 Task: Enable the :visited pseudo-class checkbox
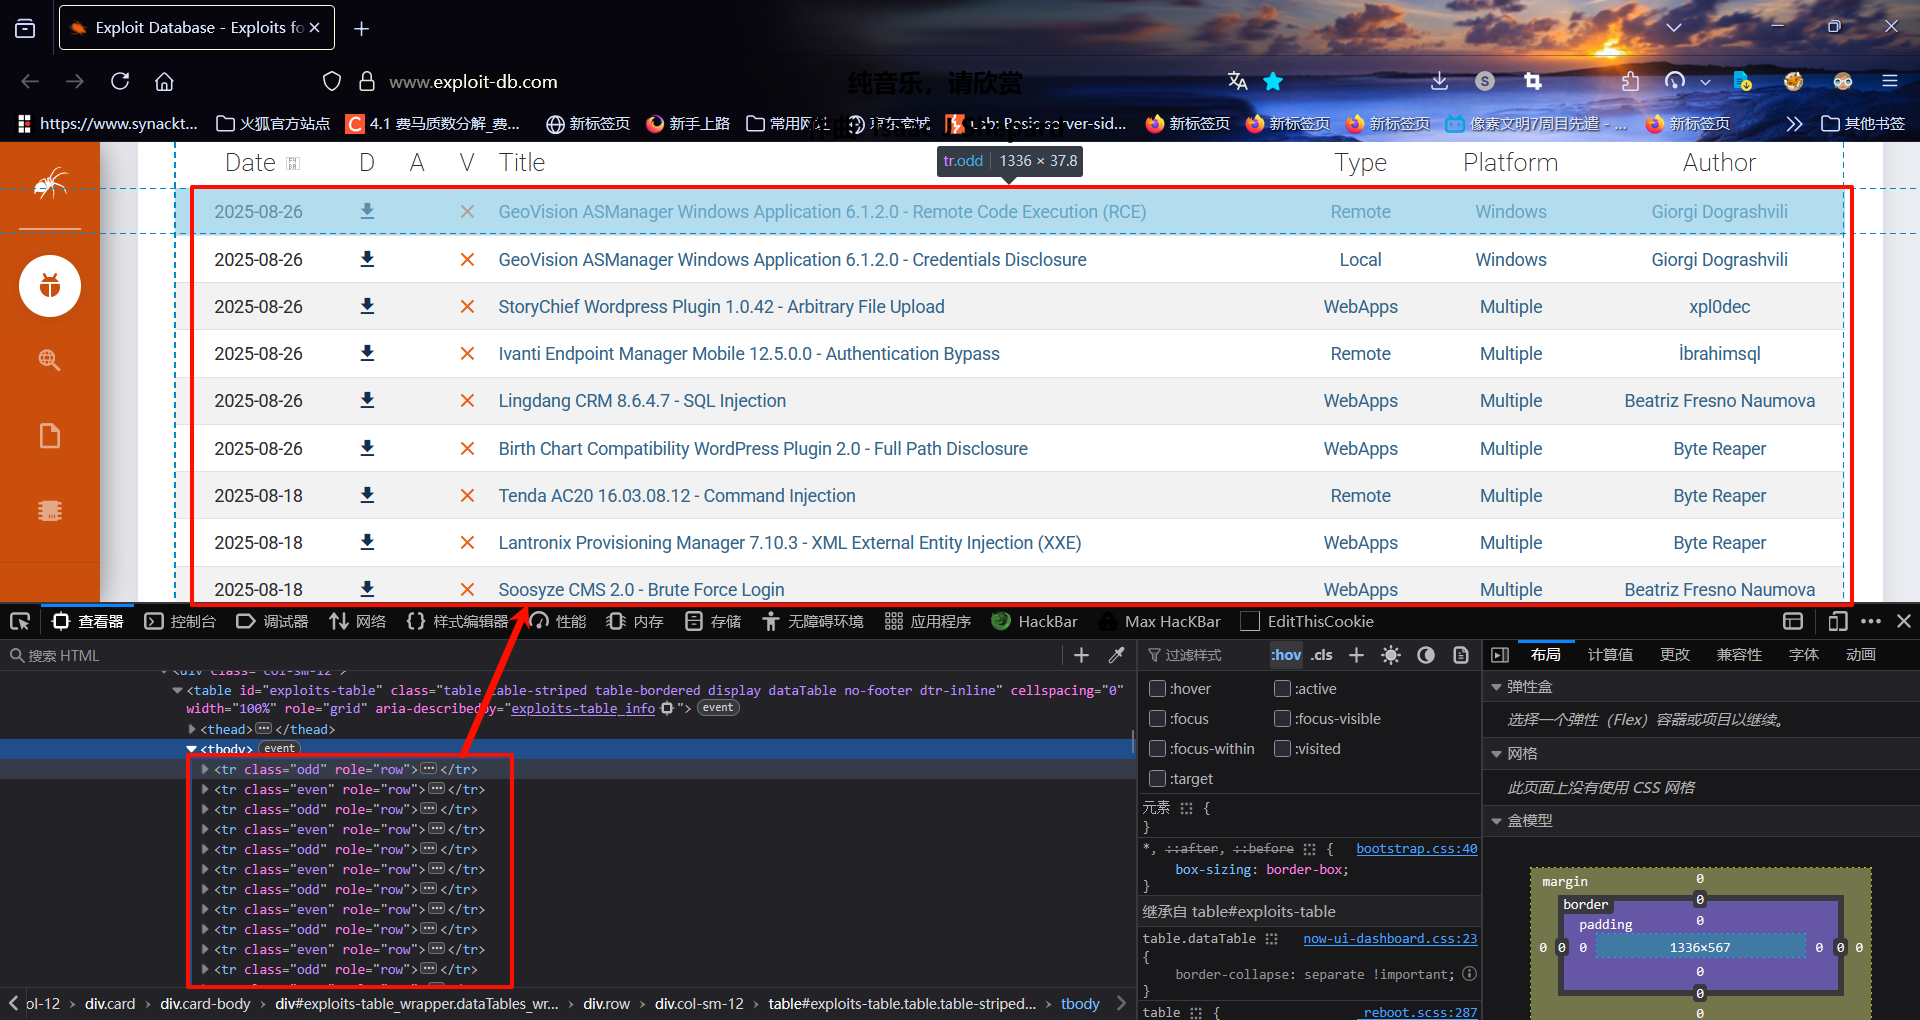(1282, 748)
